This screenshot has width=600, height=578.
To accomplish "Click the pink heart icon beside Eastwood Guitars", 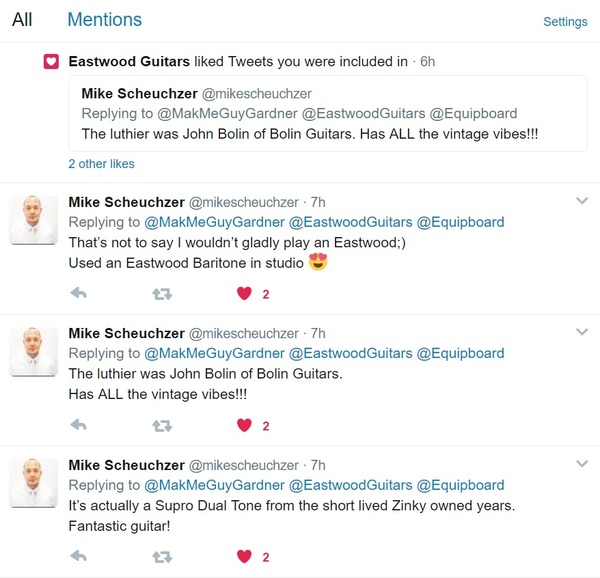I will pos(51,62).
